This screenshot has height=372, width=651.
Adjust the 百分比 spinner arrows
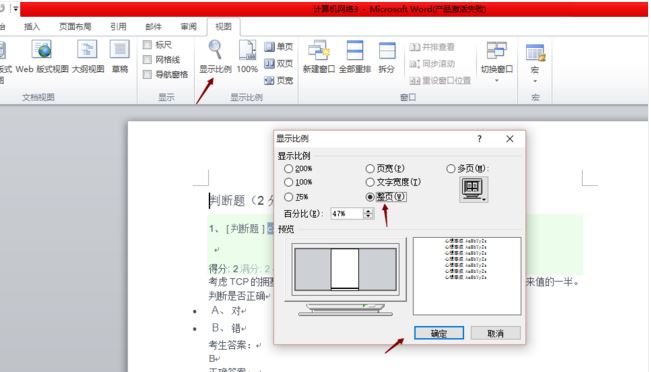pos(368,213)
